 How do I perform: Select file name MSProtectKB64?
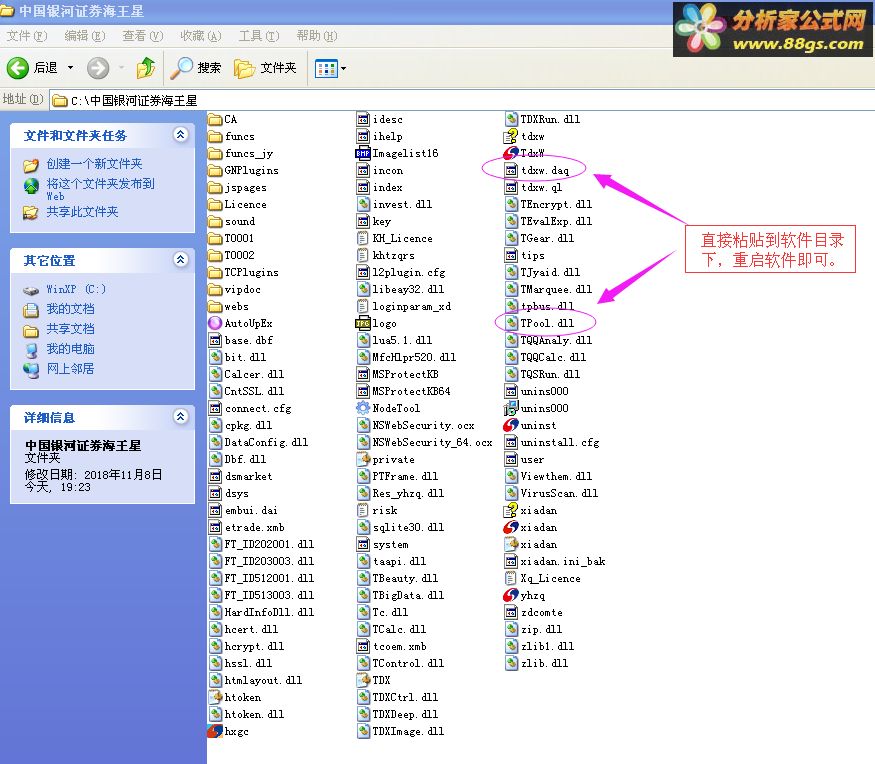(411, 391)
